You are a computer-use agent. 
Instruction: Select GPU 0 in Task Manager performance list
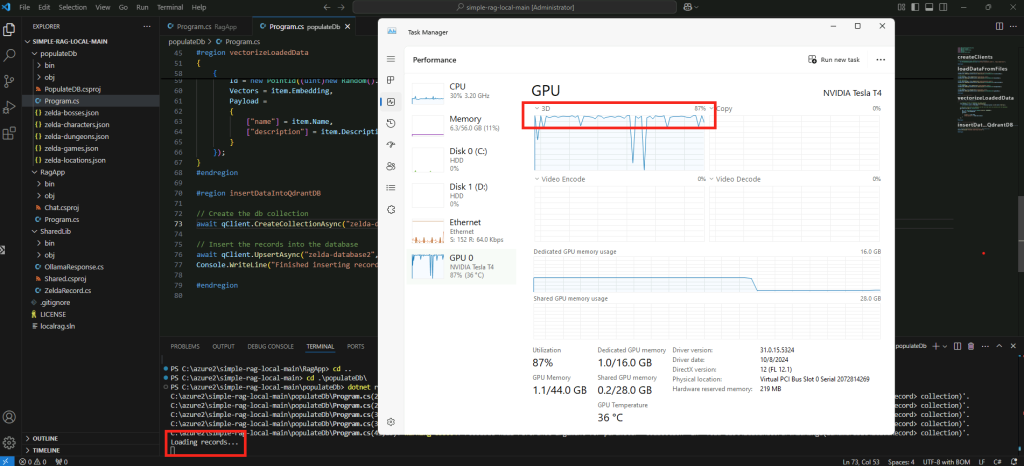(x=461, y=266)
